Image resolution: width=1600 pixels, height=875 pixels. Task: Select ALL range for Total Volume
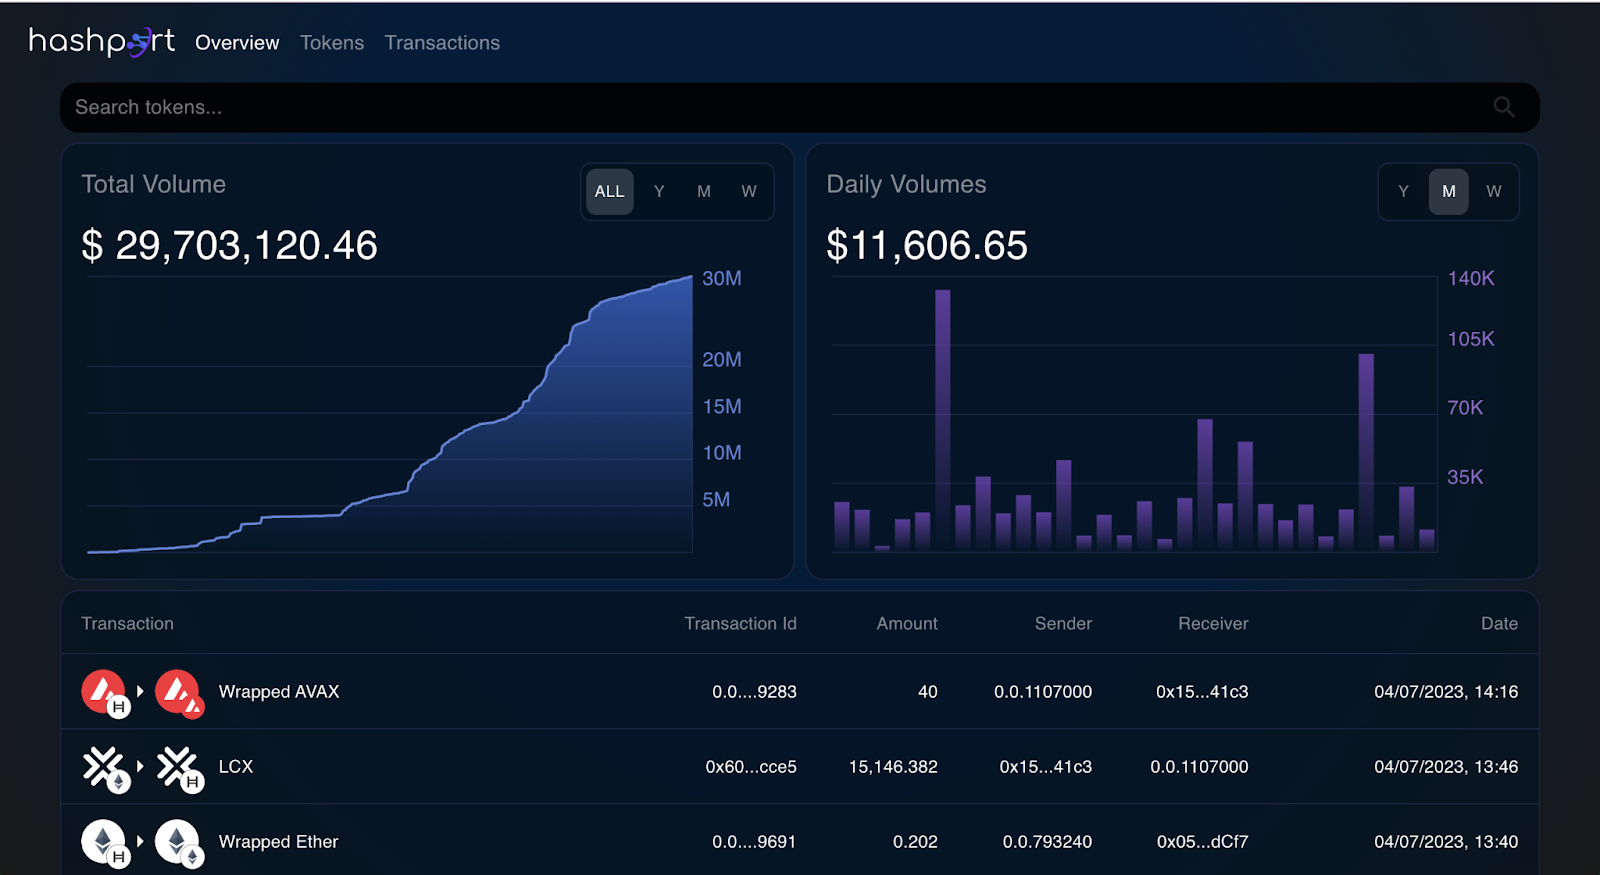[609, 191]
